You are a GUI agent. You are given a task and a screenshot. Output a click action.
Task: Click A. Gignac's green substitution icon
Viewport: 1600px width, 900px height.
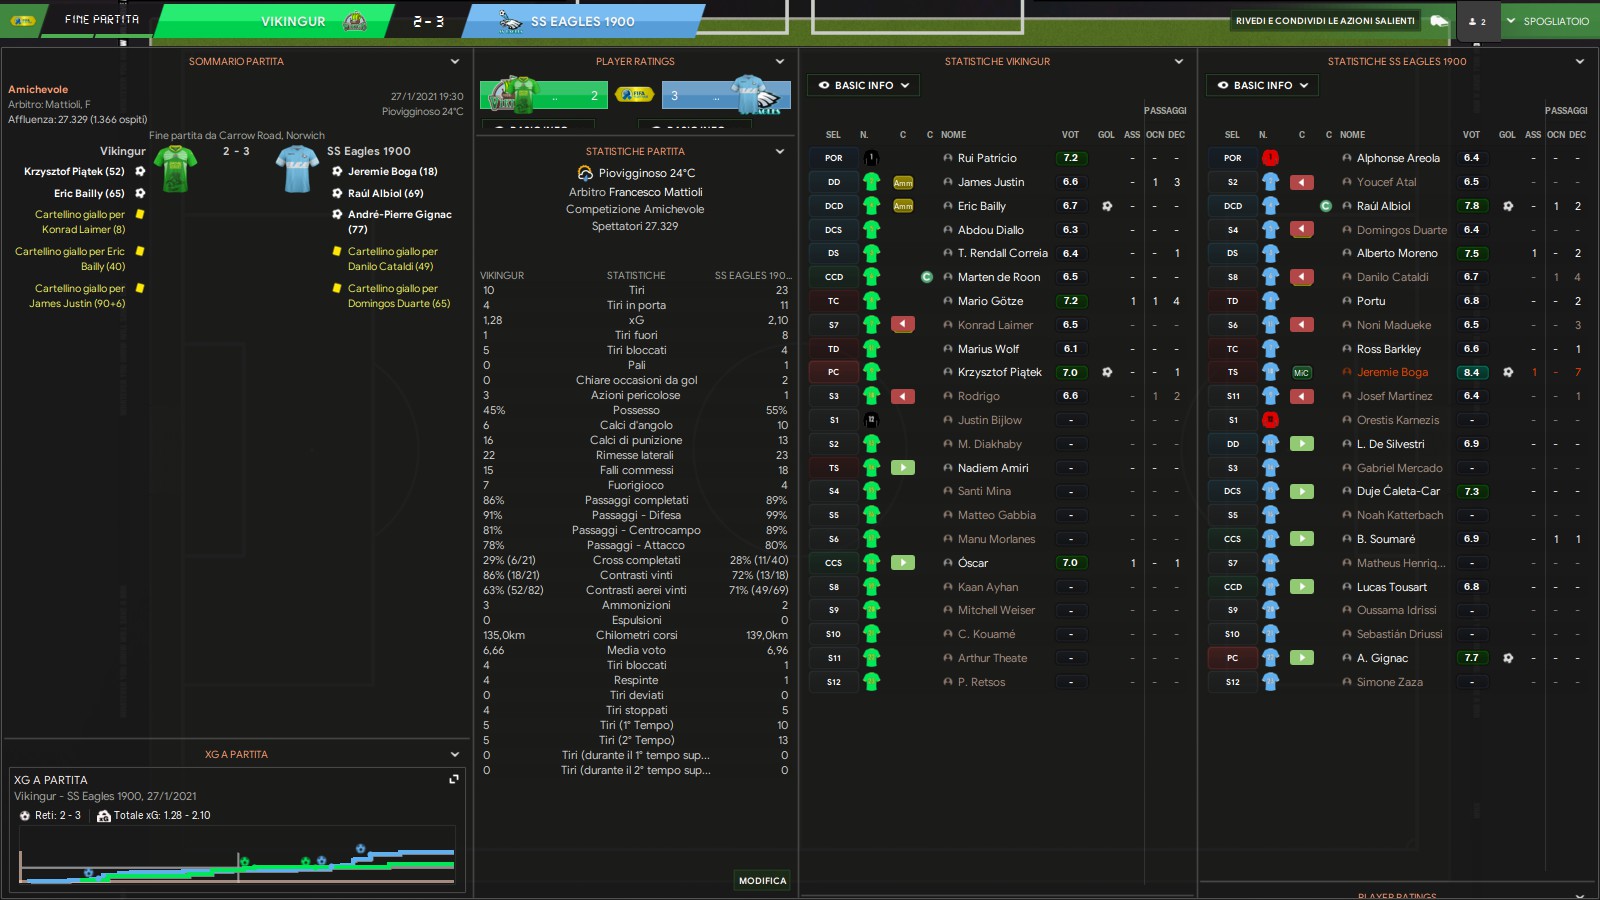(x=1302, y=657)
